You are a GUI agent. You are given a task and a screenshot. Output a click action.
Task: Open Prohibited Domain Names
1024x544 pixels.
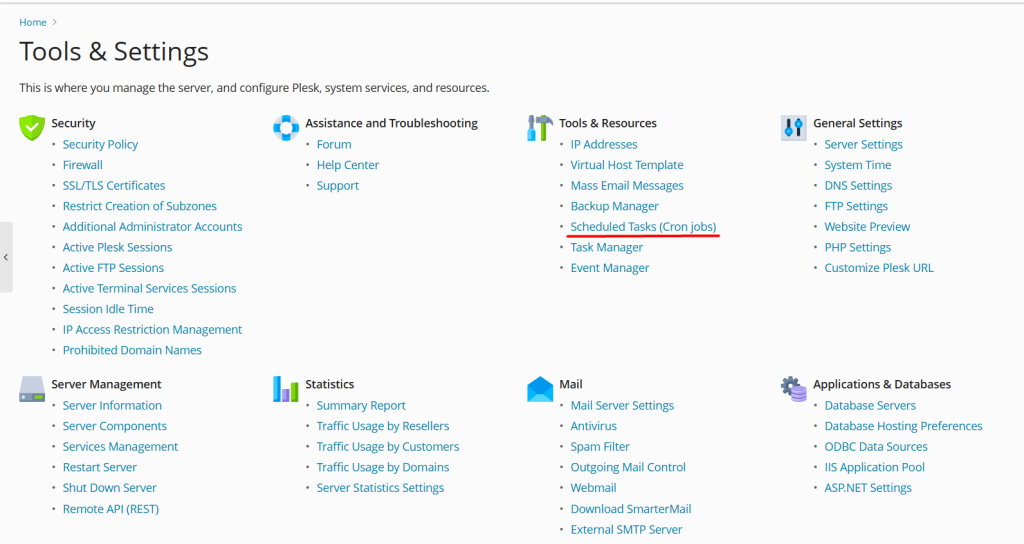click(132, 350)
